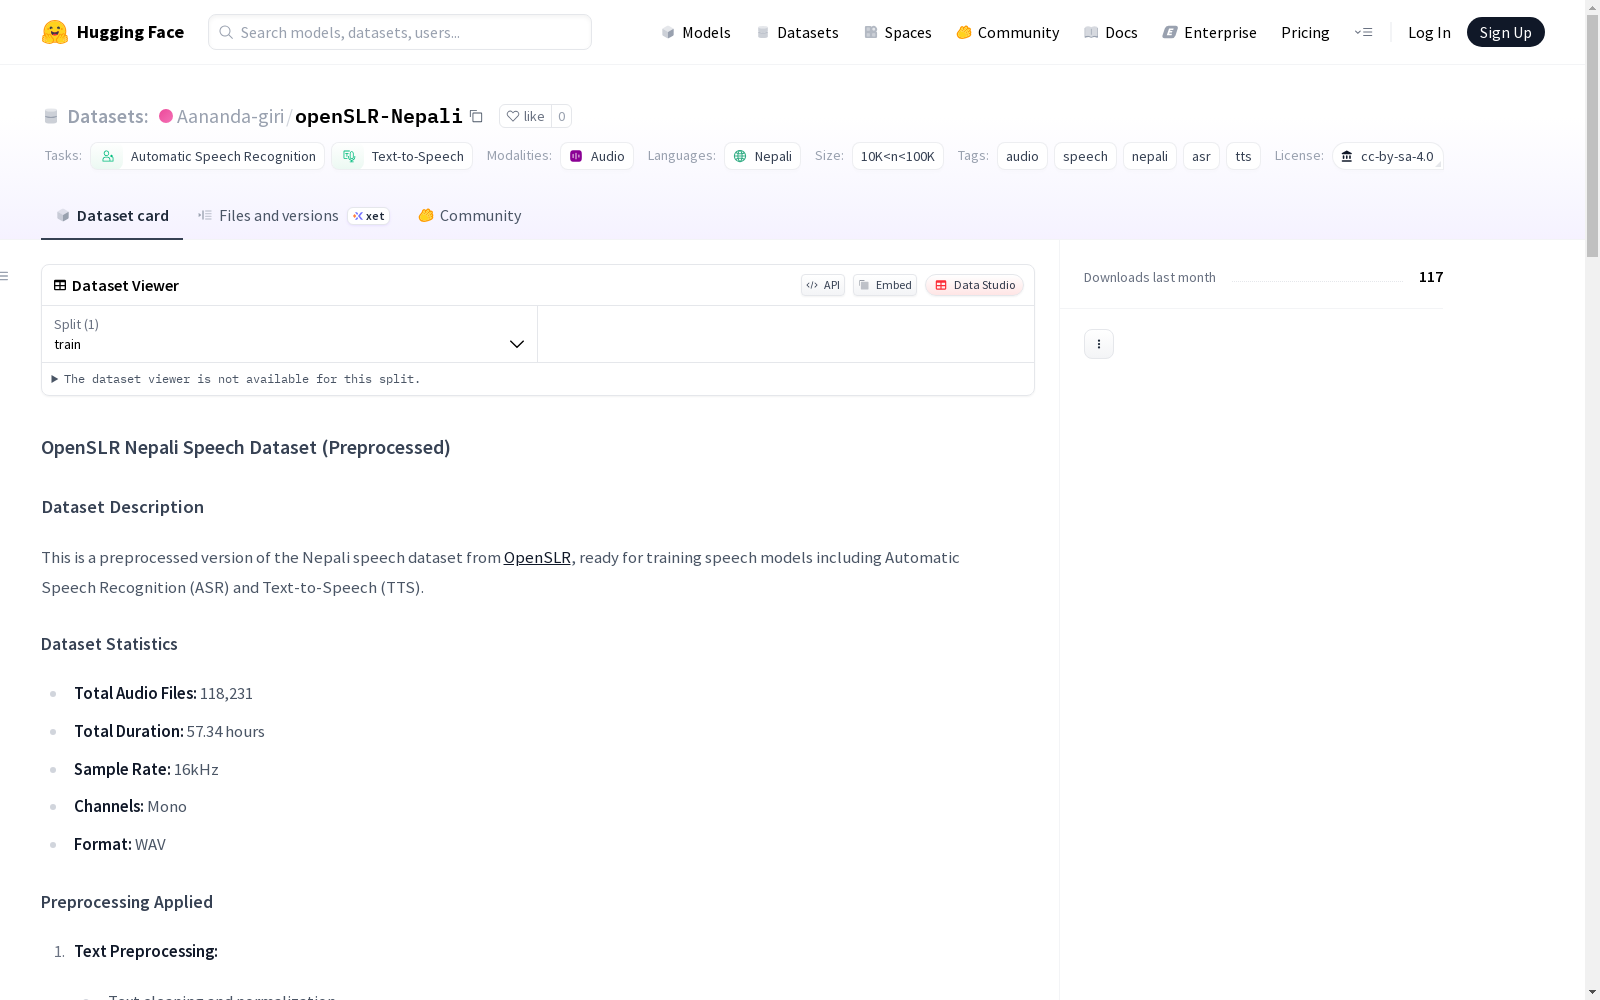Open the cc-by-sa-4.0 license tag
The width and height of the screenshot is (1600, 1000).
click(1388, 156)
